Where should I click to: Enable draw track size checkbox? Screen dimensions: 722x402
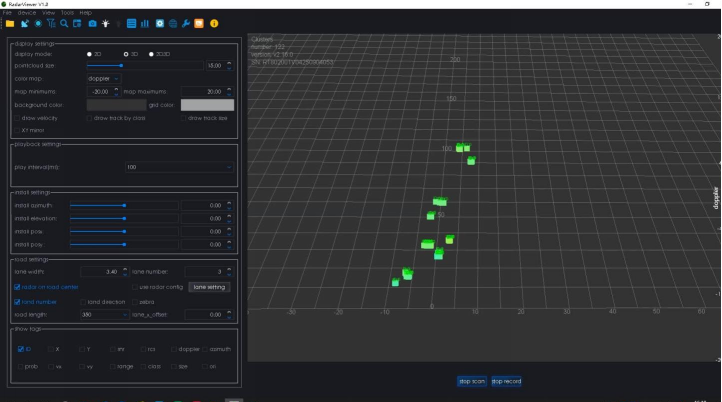184,118
